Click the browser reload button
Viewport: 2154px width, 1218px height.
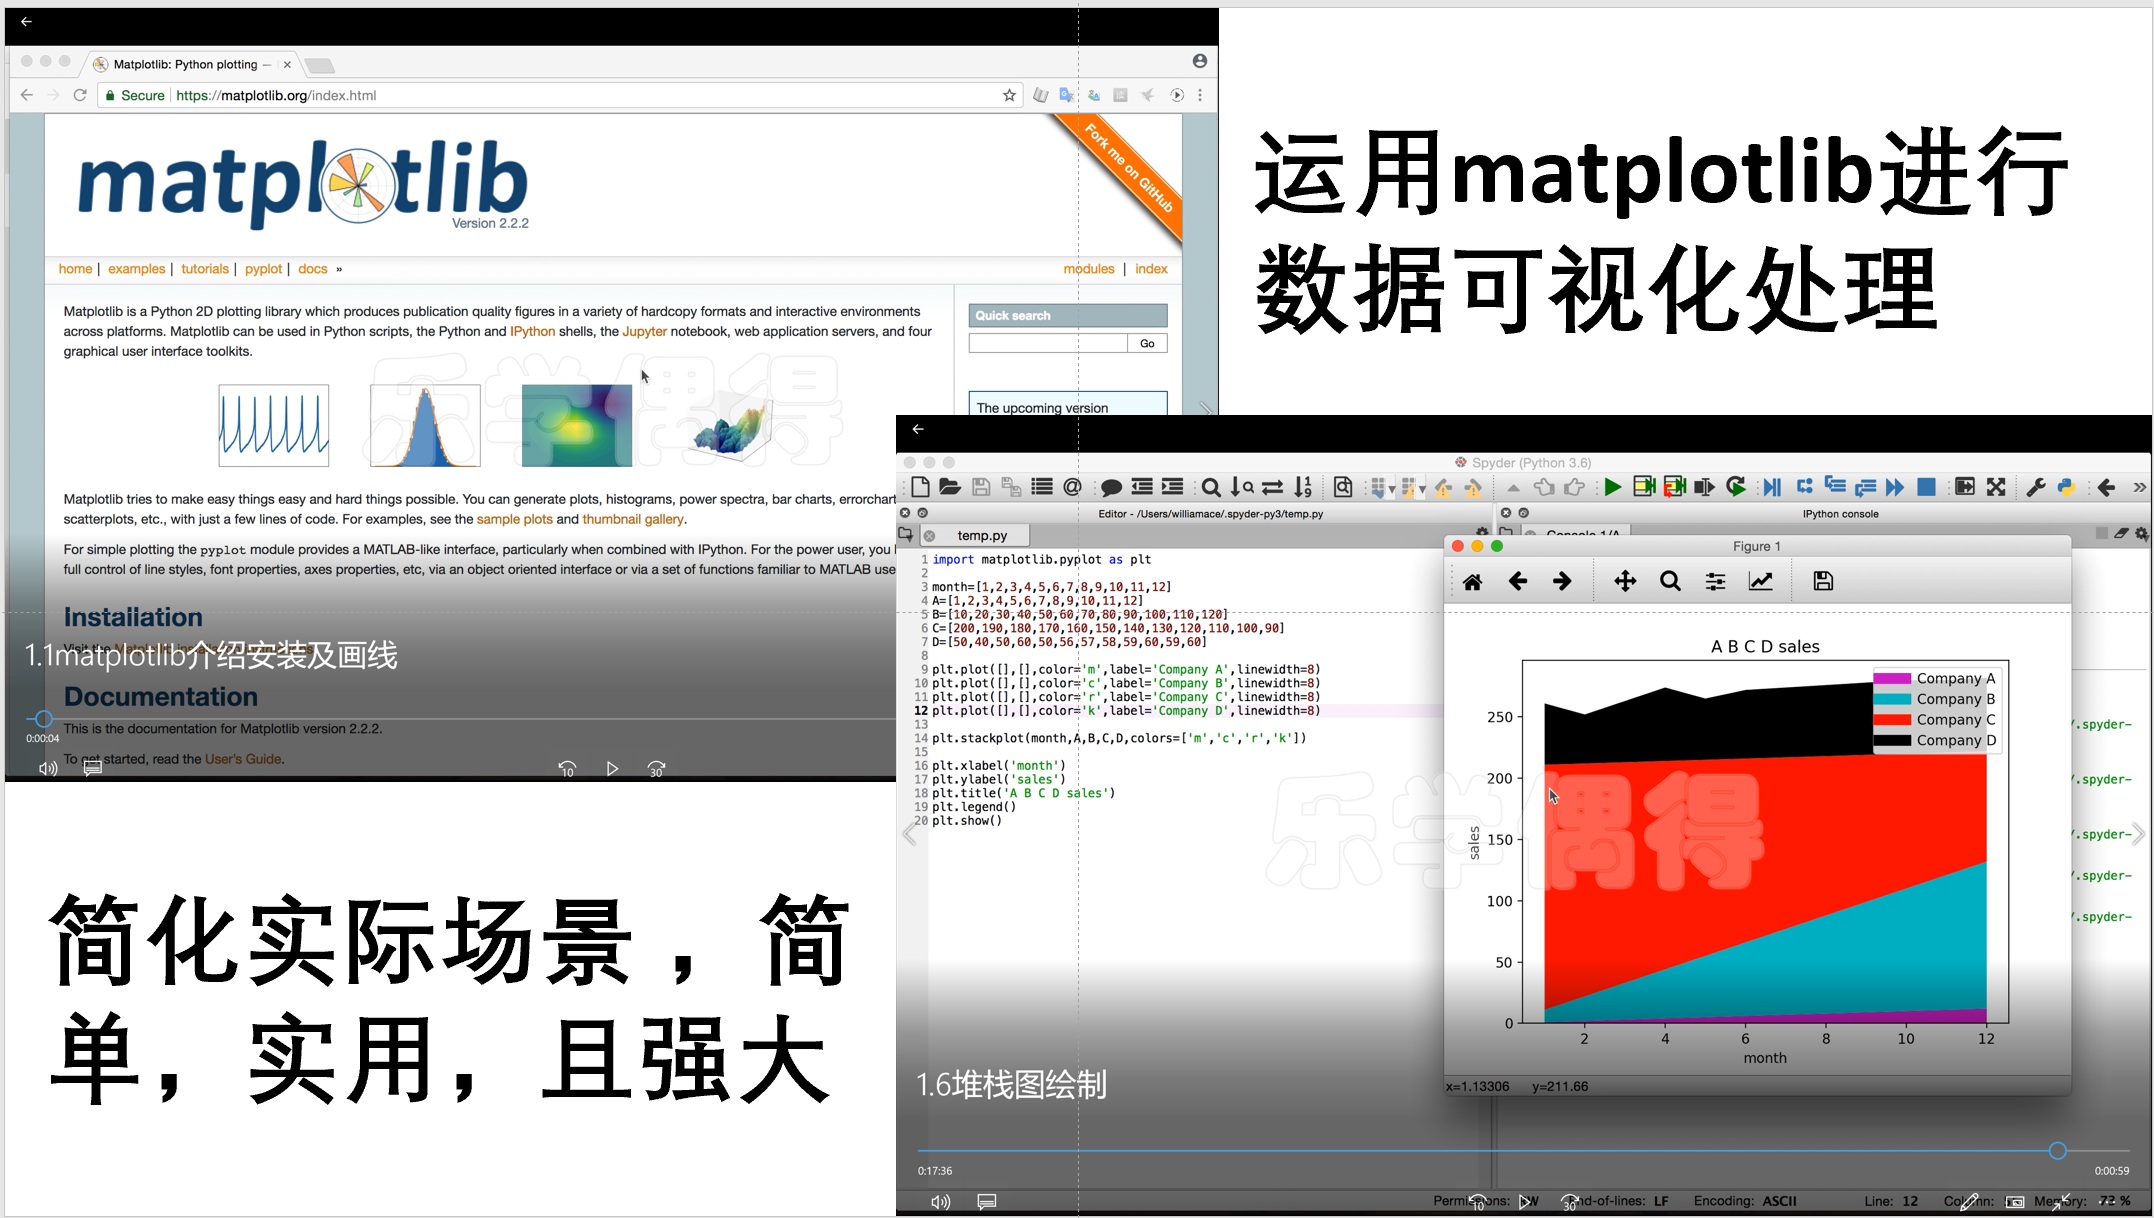coord(80,95)
